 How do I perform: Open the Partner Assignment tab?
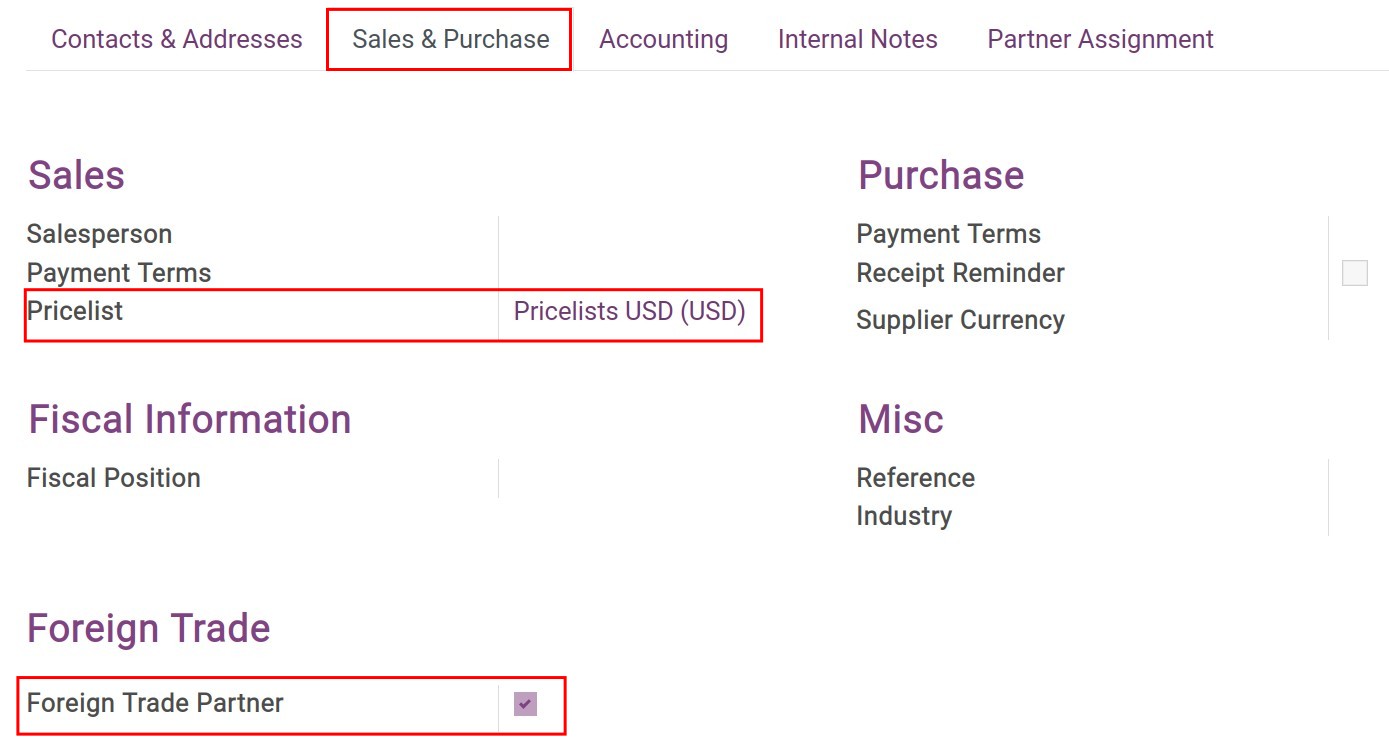tap(1099, 39)
